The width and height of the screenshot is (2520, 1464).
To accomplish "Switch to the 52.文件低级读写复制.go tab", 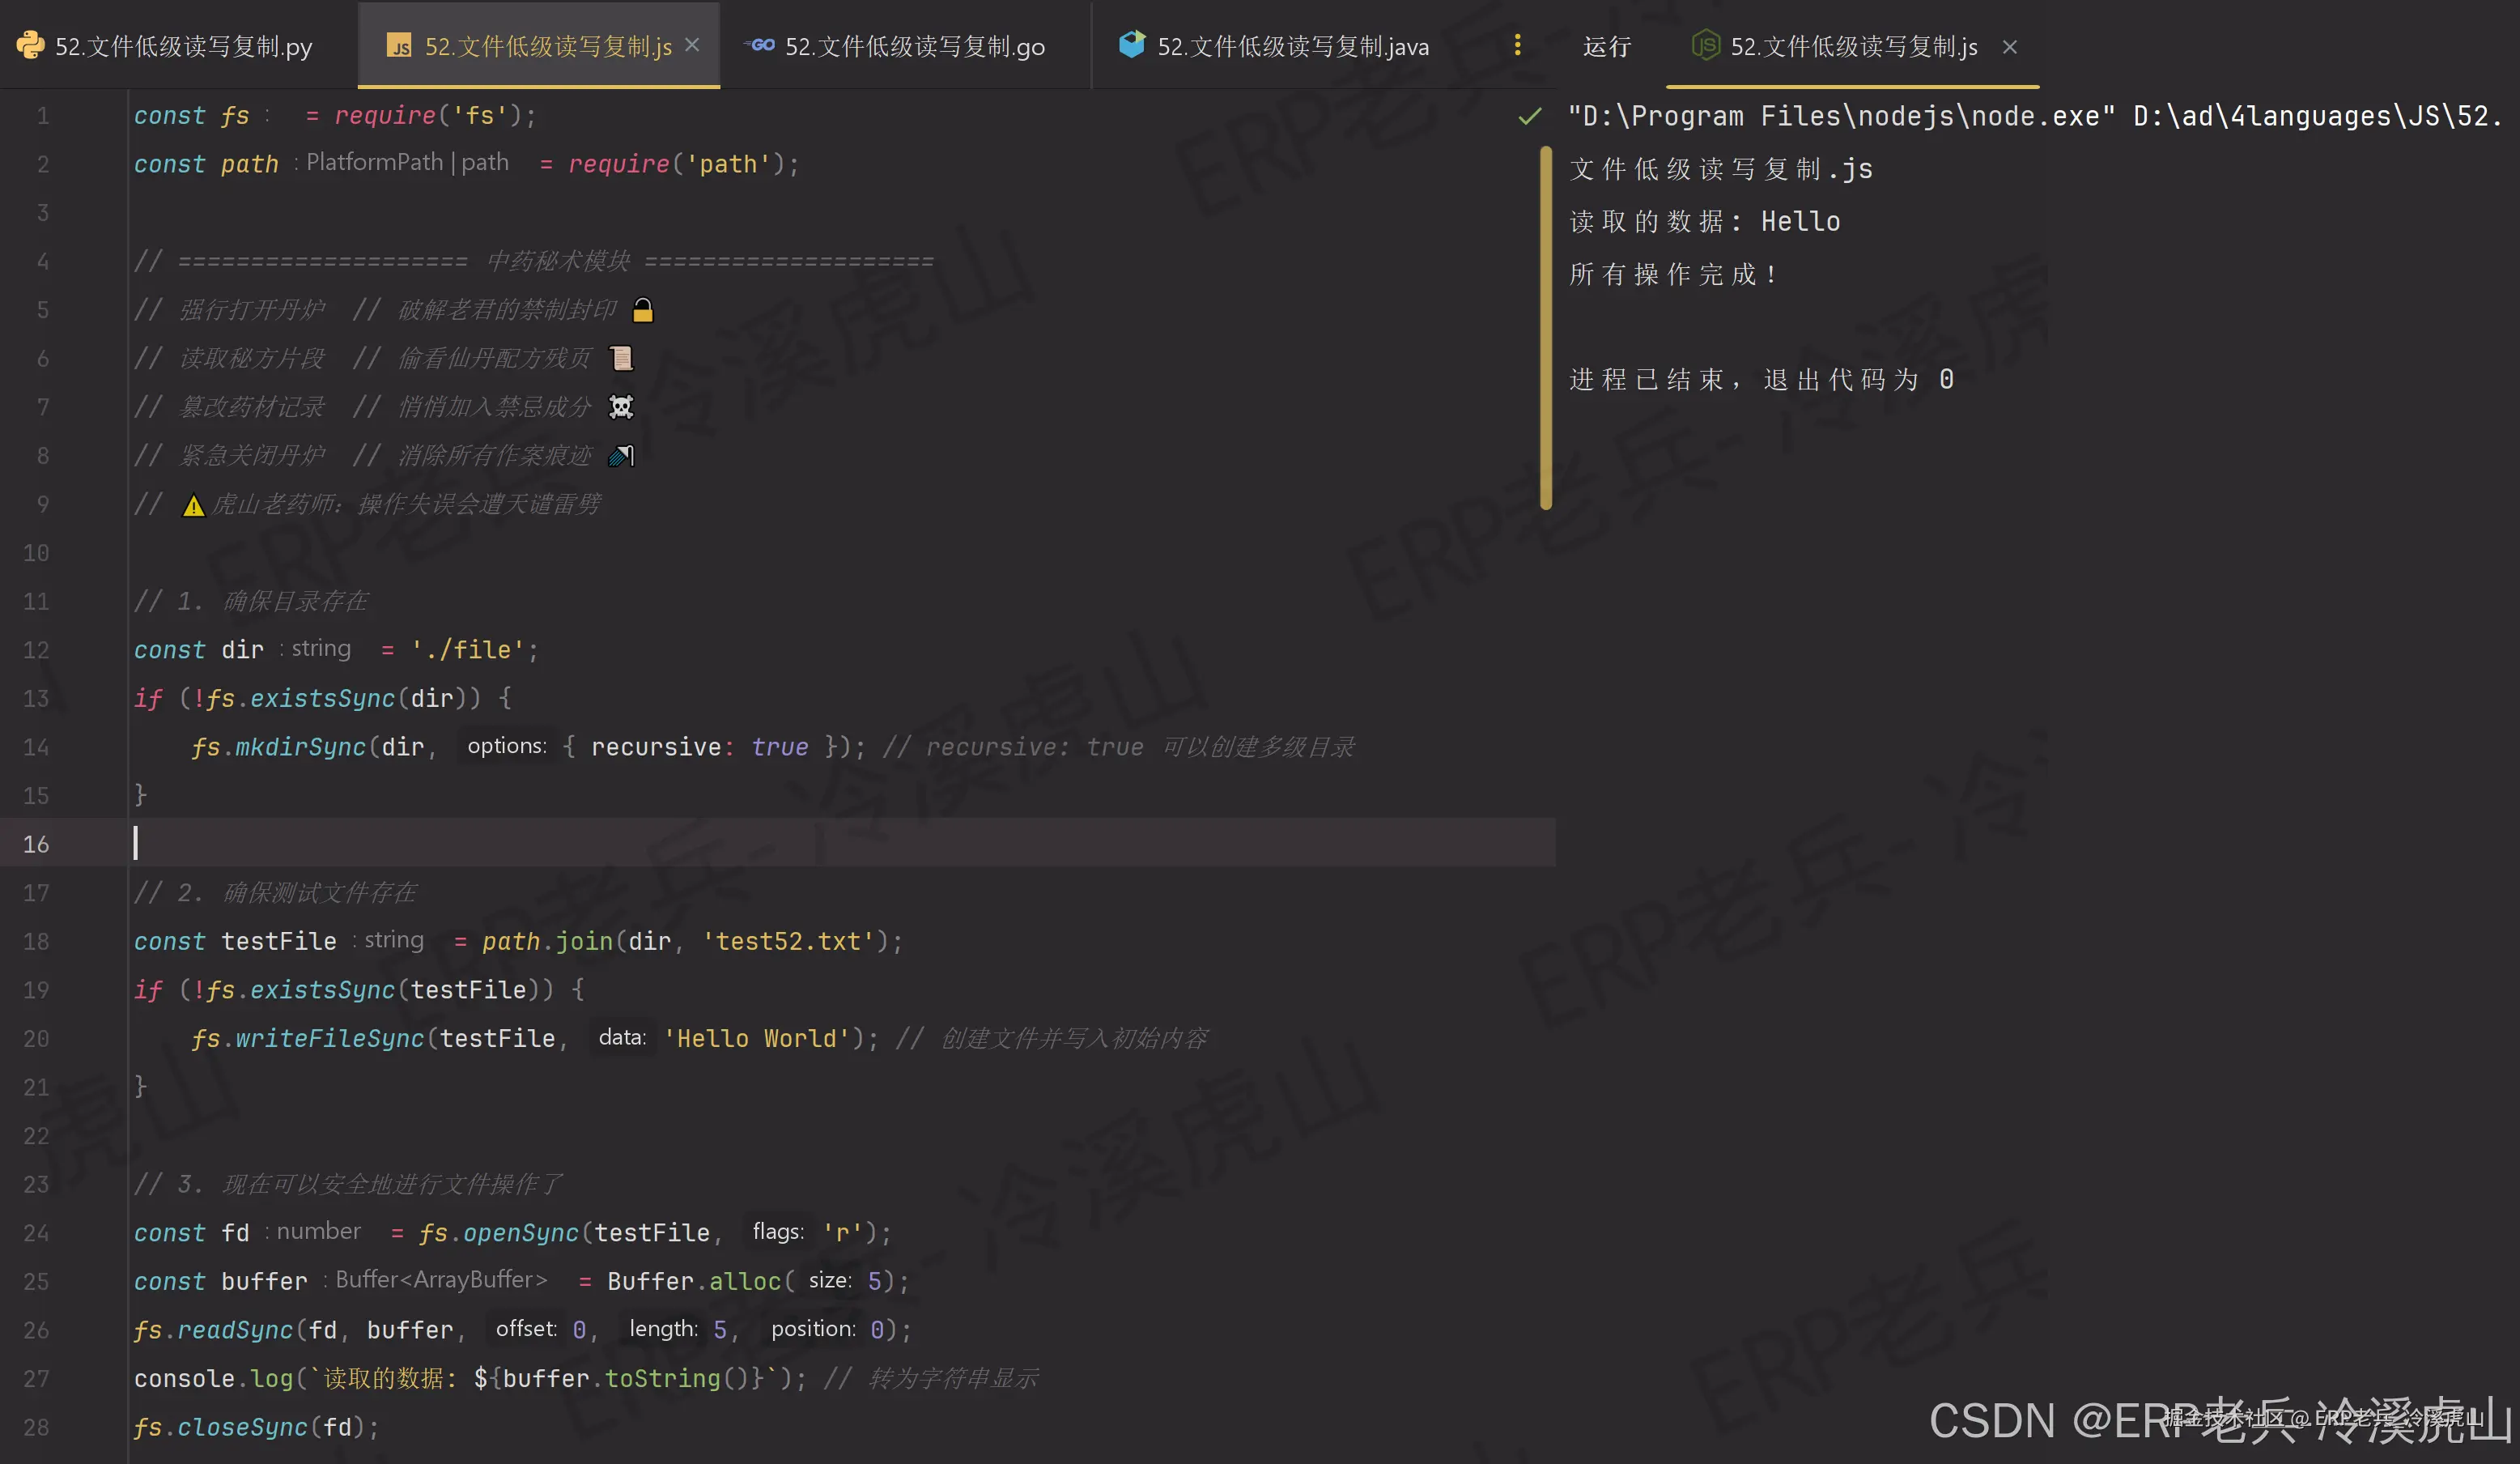I will (914, 47).
